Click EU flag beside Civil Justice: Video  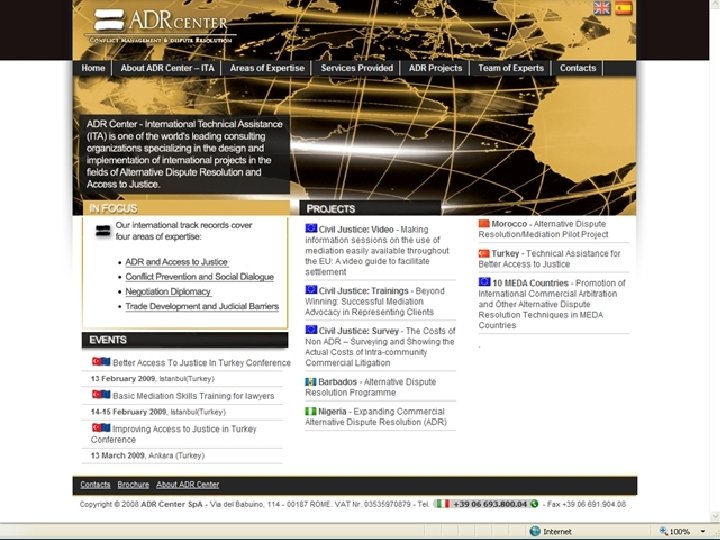click(311, 228)
